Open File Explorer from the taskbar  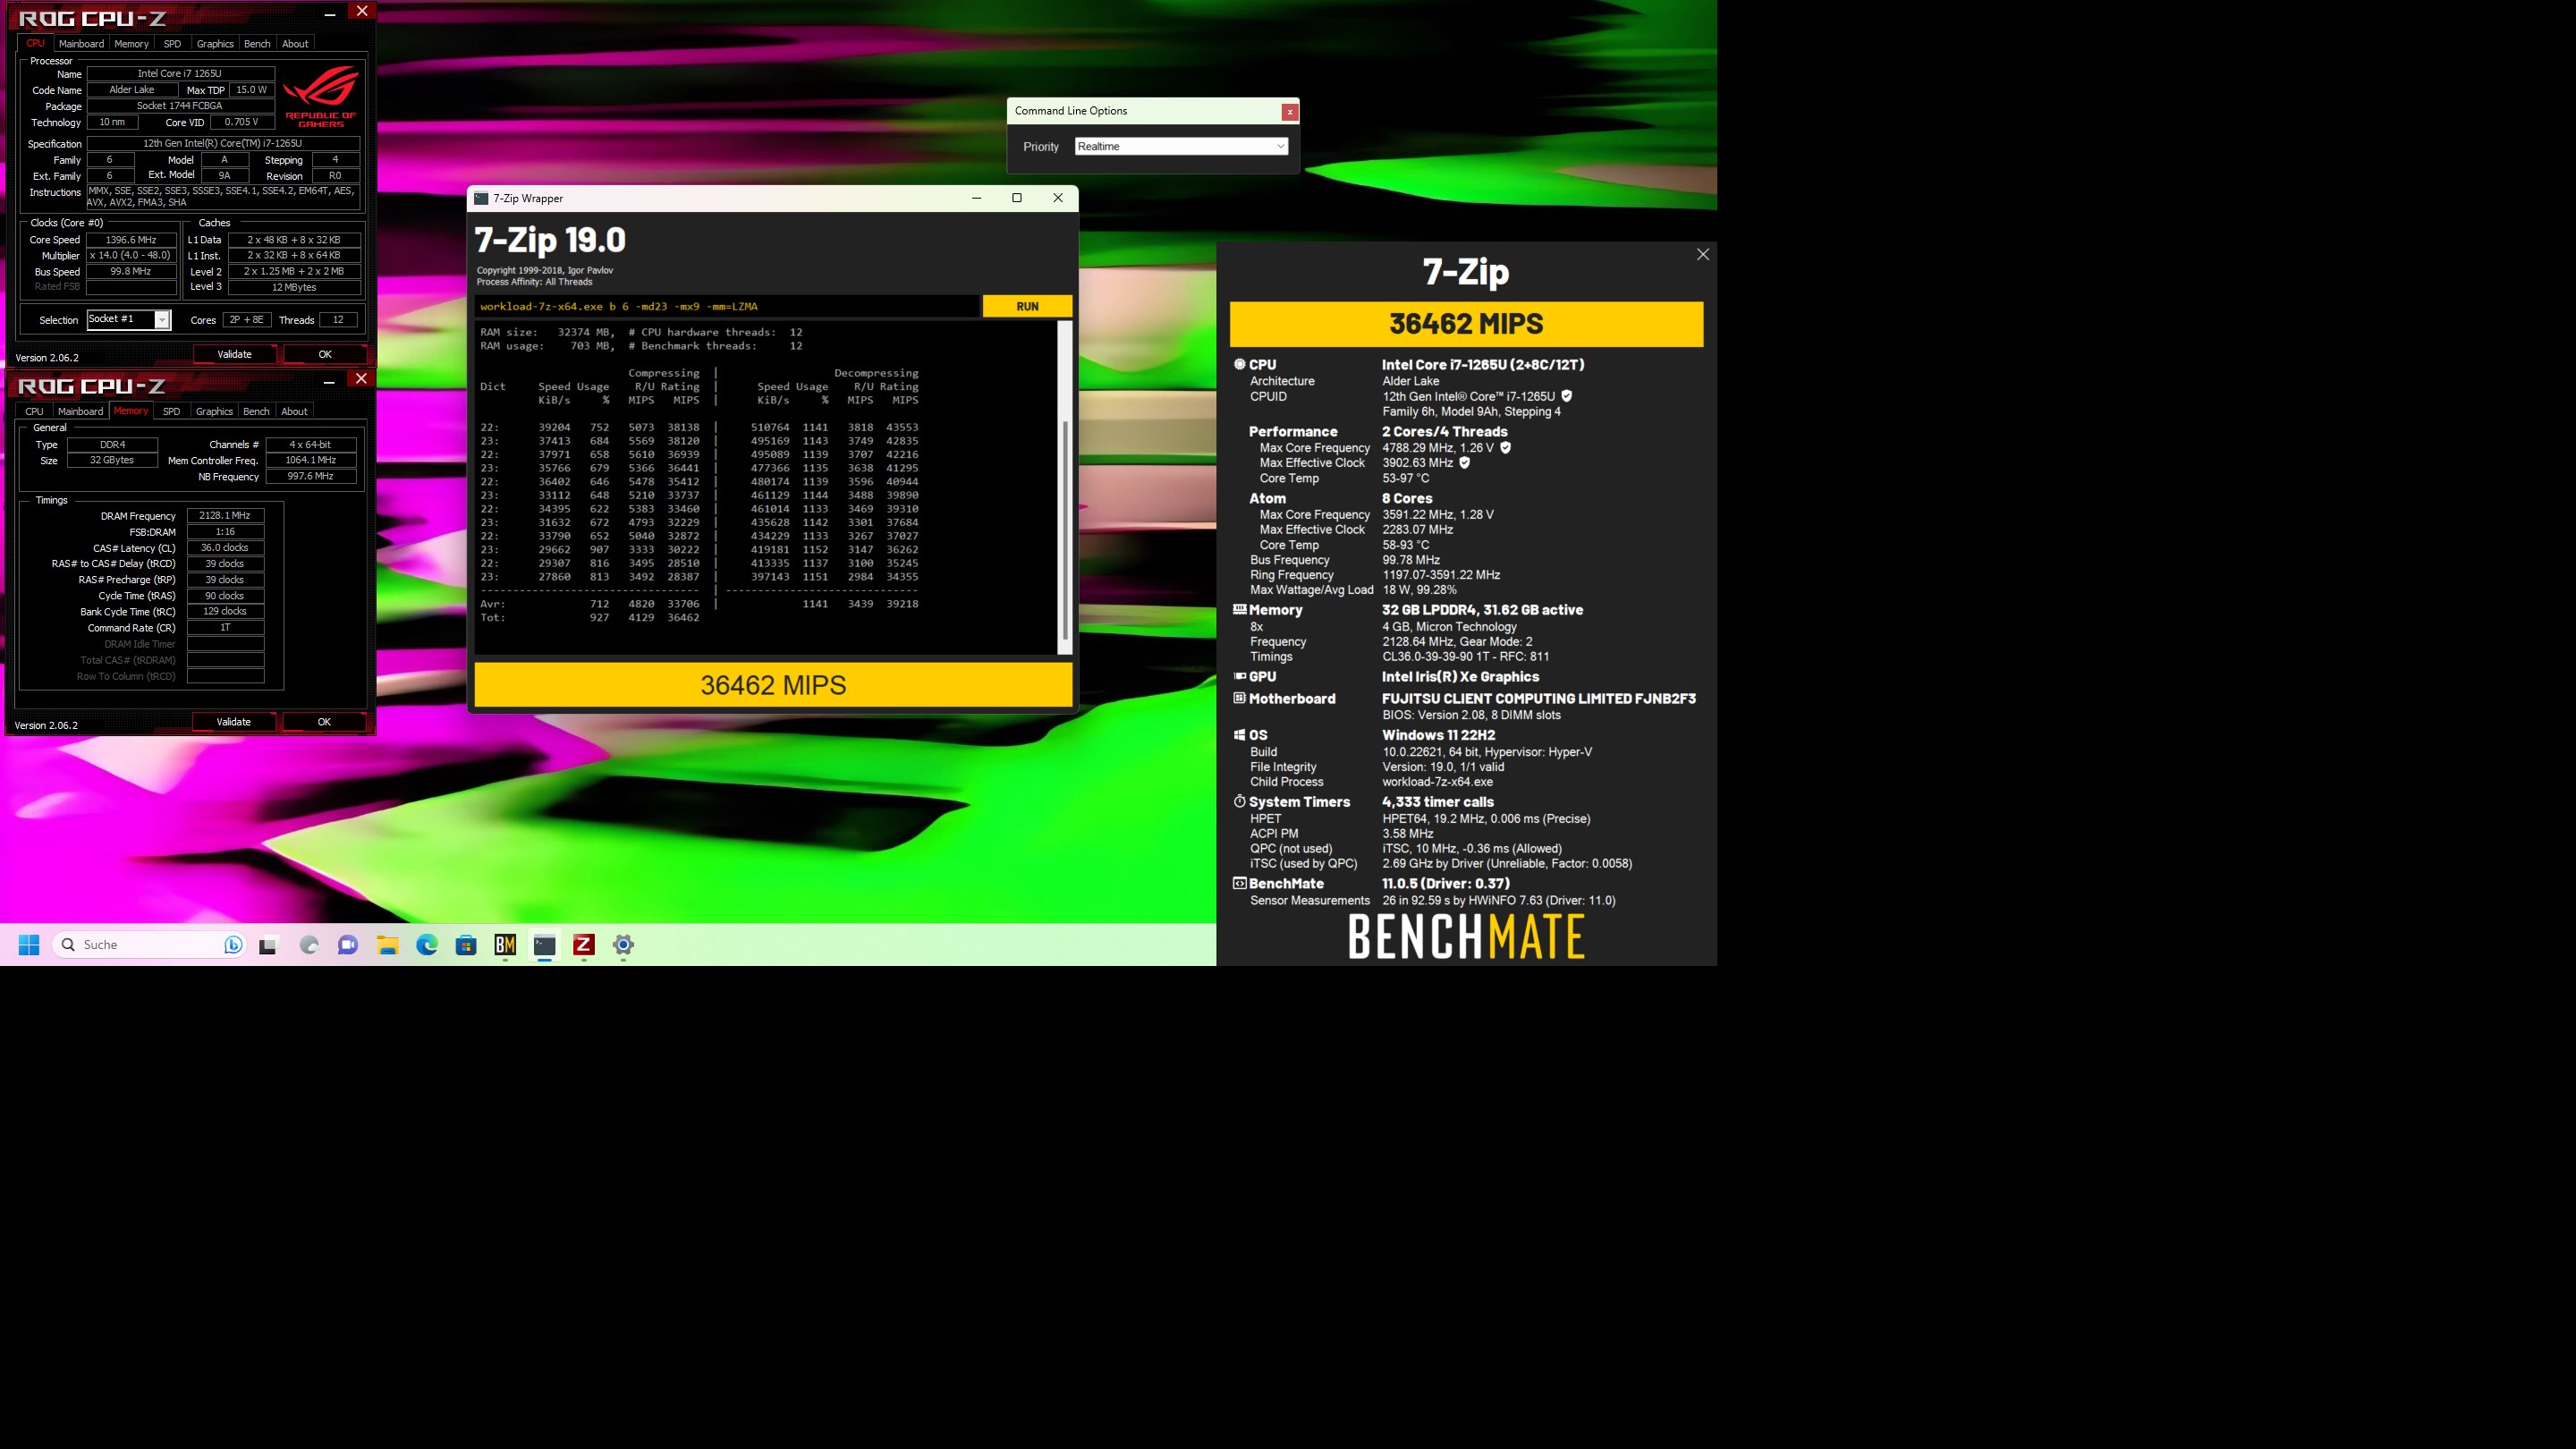(x=388, y=945)
